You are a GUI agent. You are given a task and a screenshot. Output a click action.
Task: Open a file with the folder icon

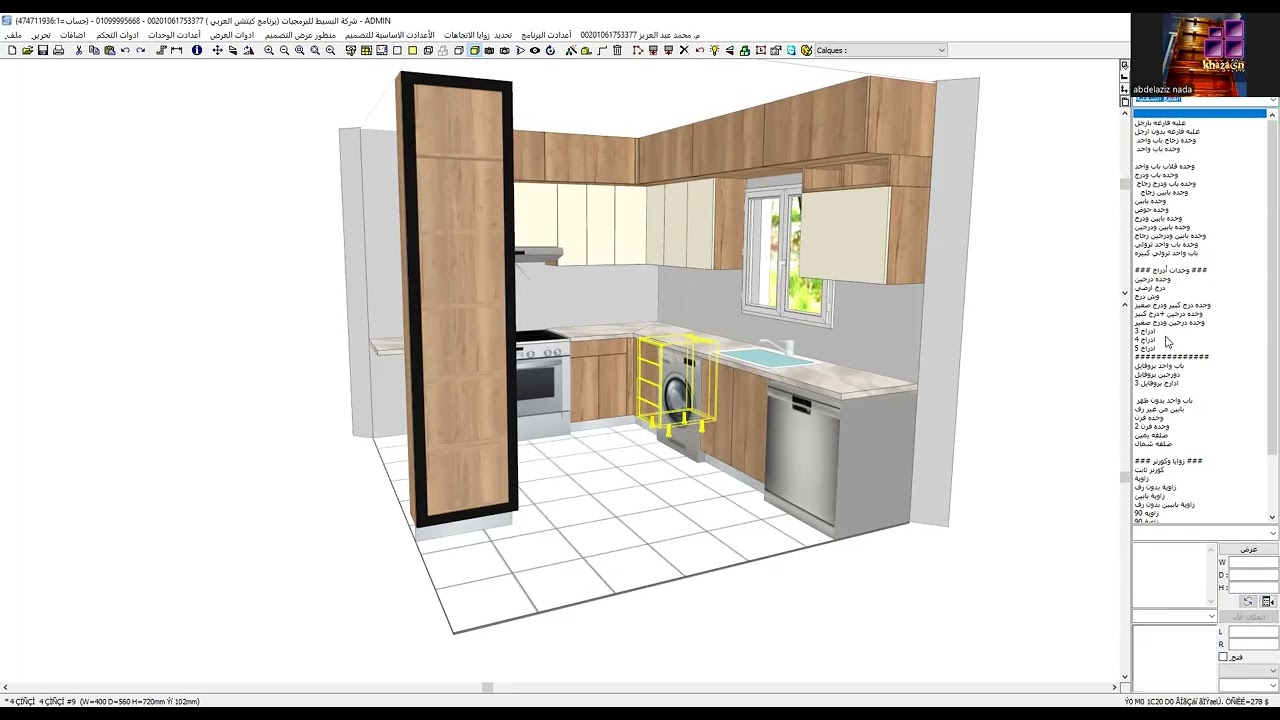[27, 50]
